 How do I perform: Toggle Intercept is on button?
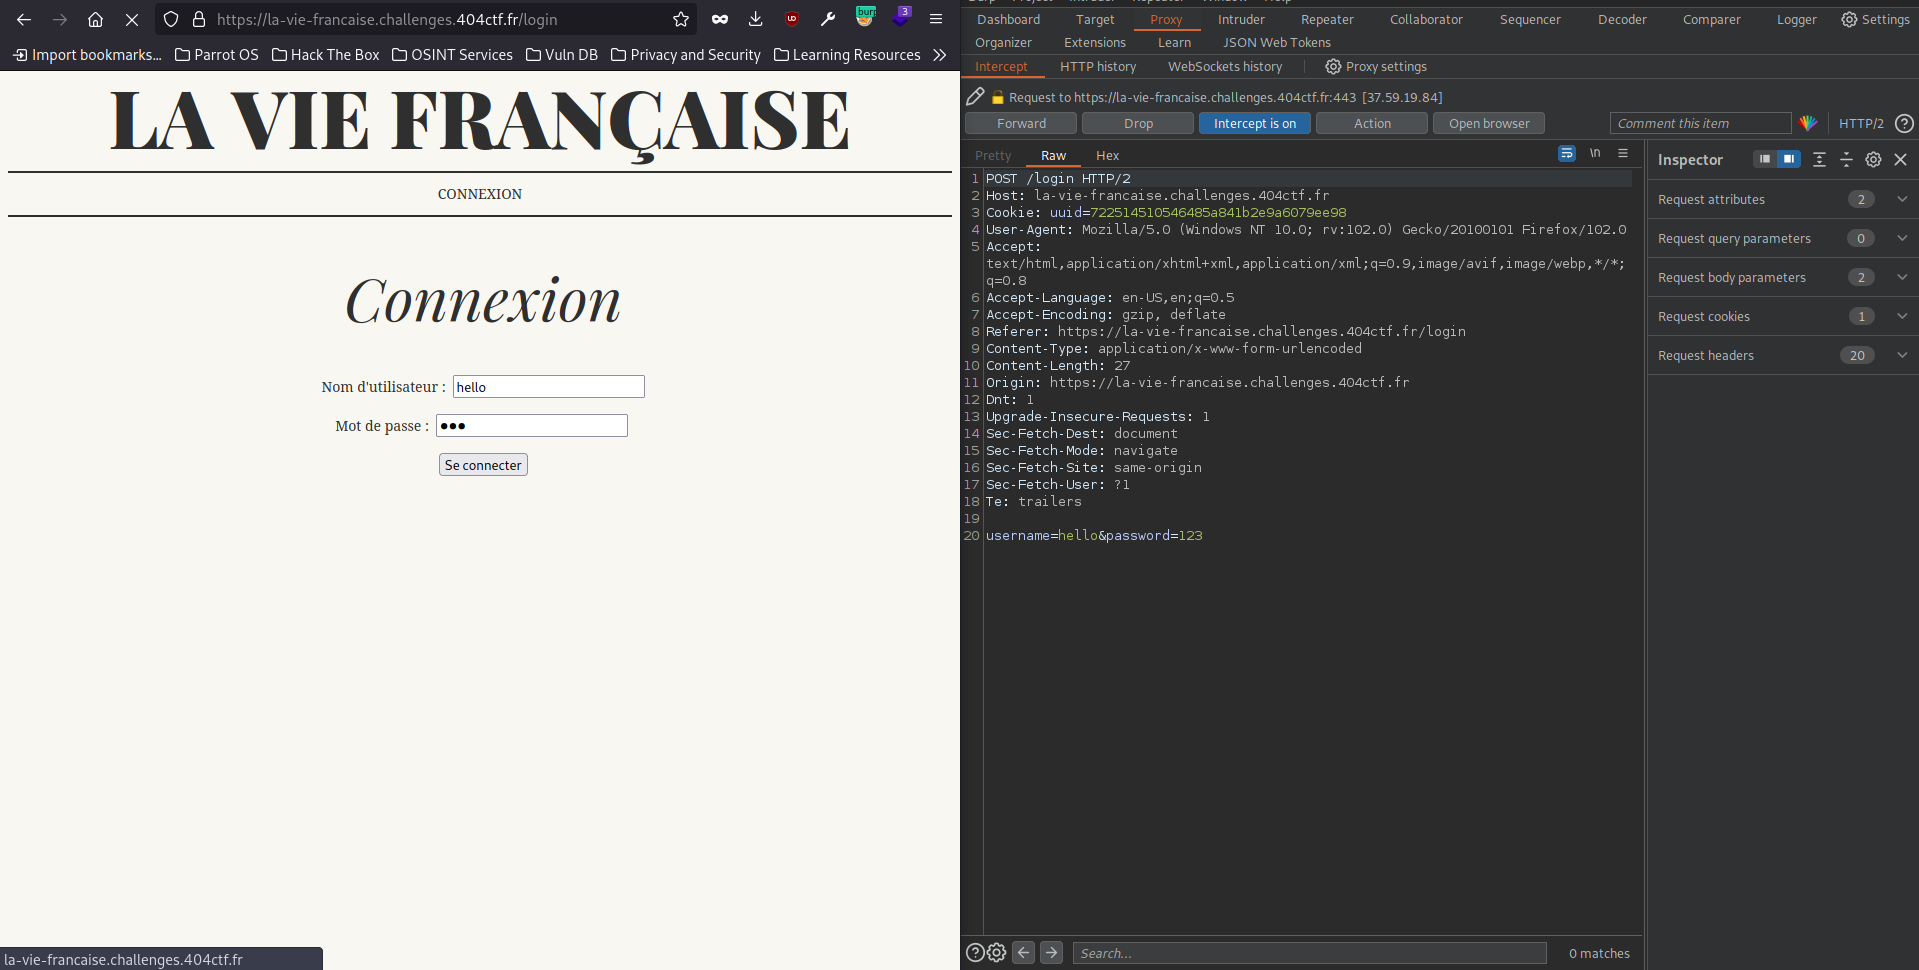click(x=1254, y=123)
